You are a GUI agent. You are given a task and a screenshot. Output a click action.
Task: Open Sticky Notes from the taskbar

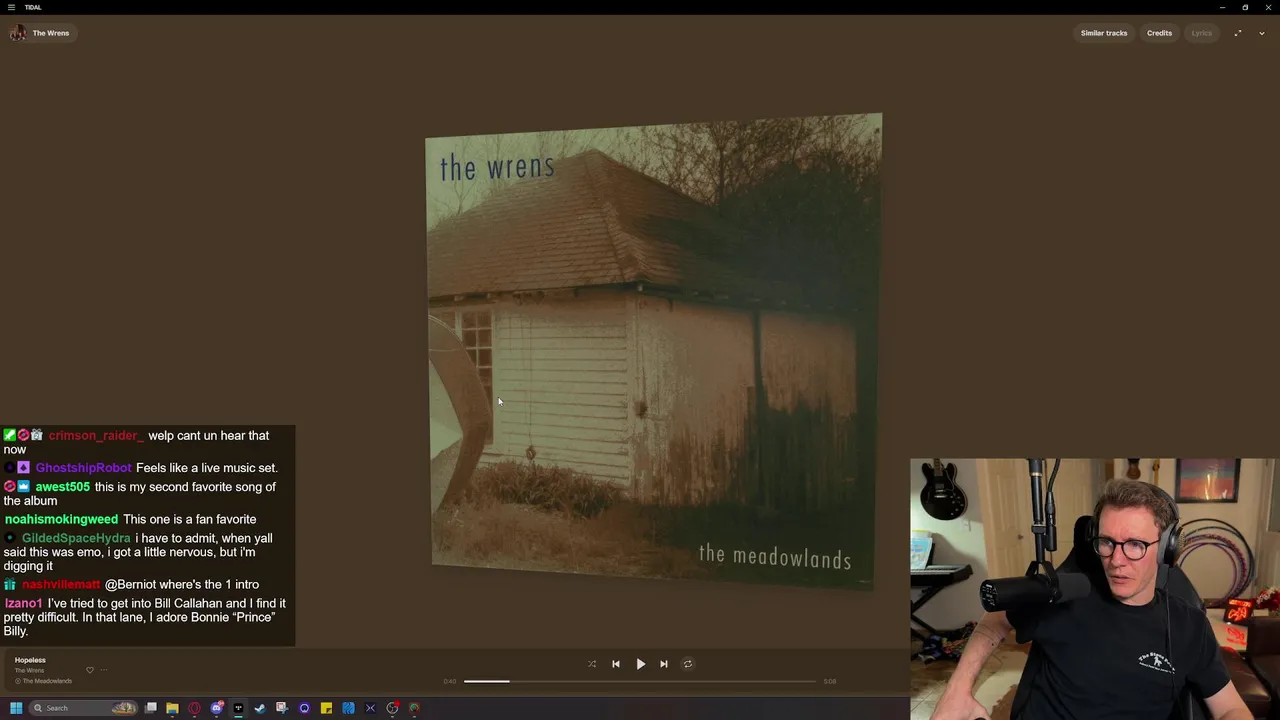[x=326, y=708]
